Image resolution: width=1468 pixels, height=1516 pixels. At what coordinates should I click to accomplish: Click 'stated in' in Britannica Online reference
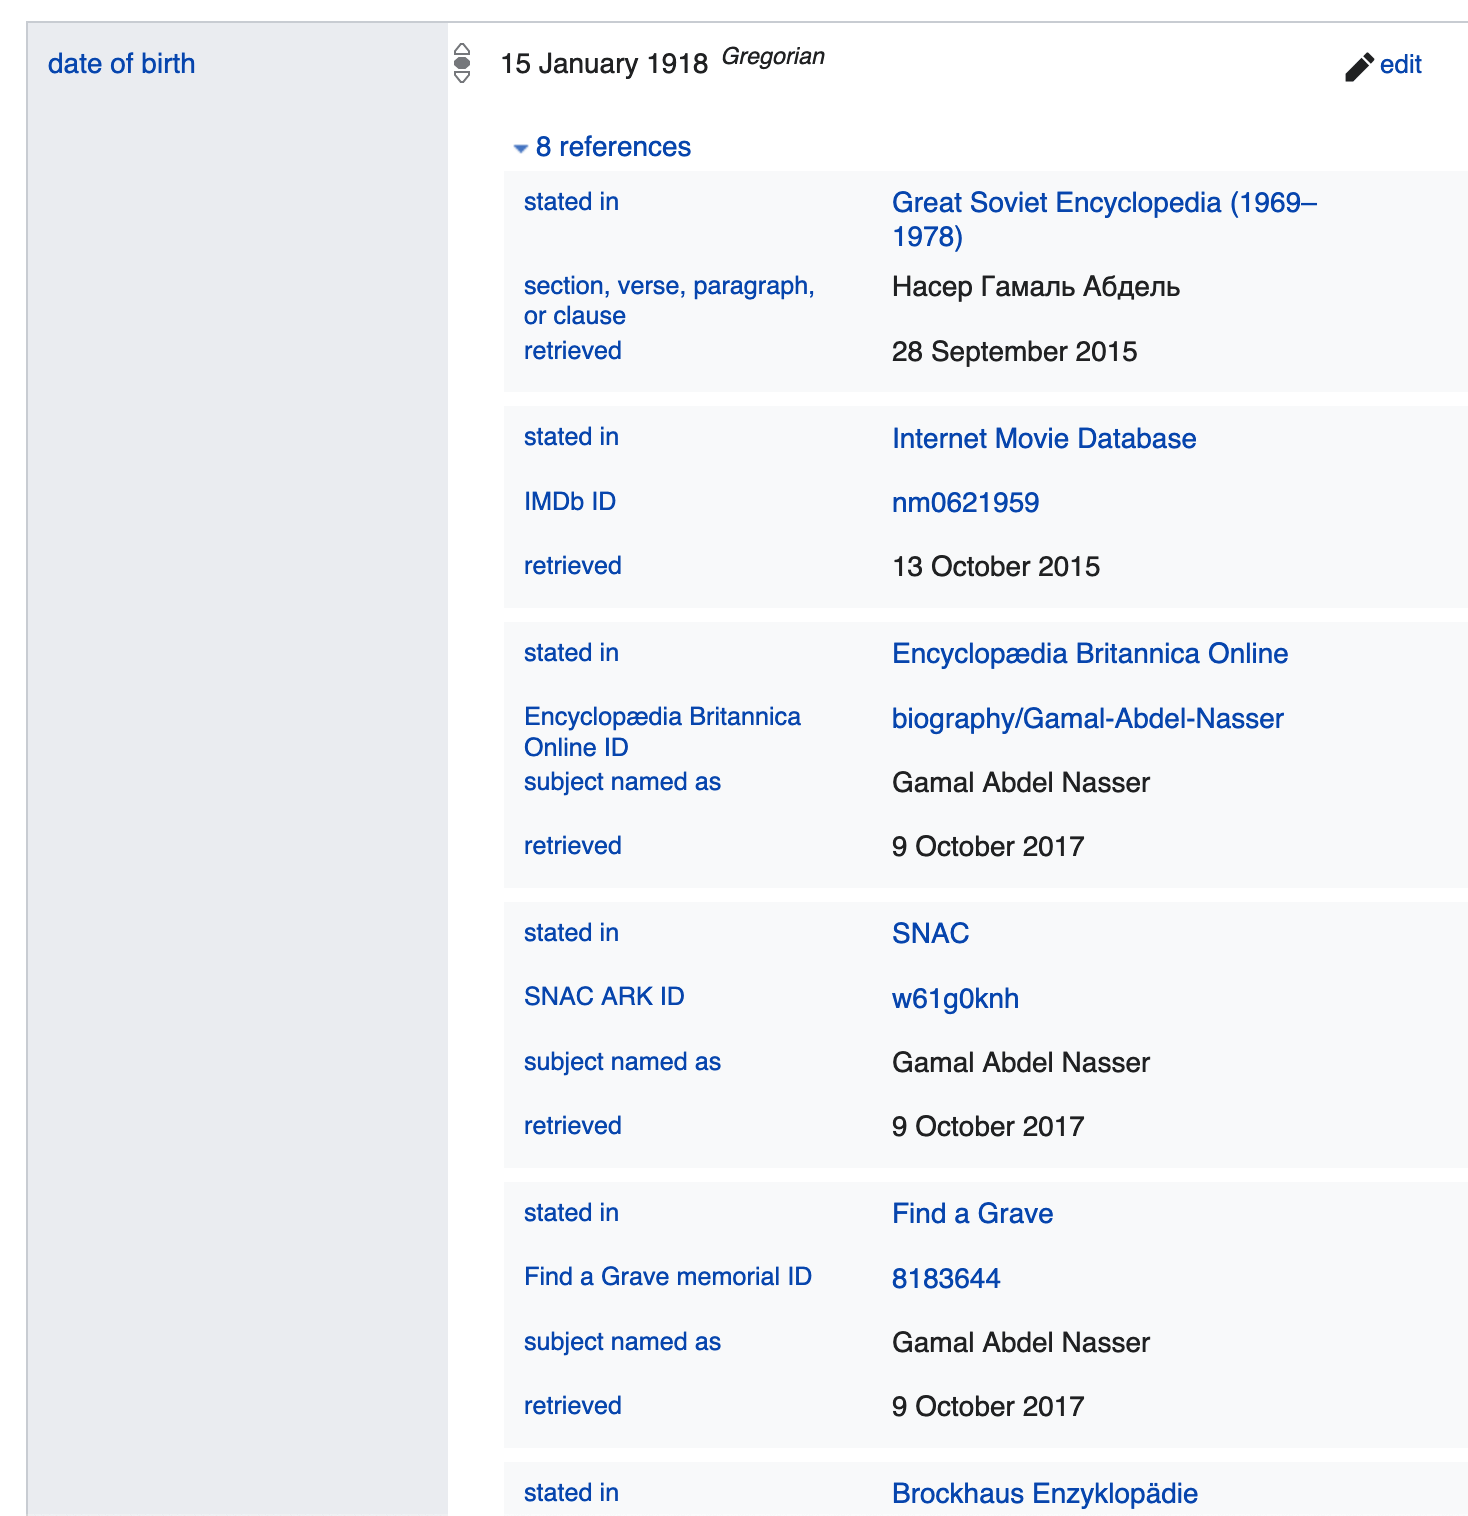coord(571,652)
